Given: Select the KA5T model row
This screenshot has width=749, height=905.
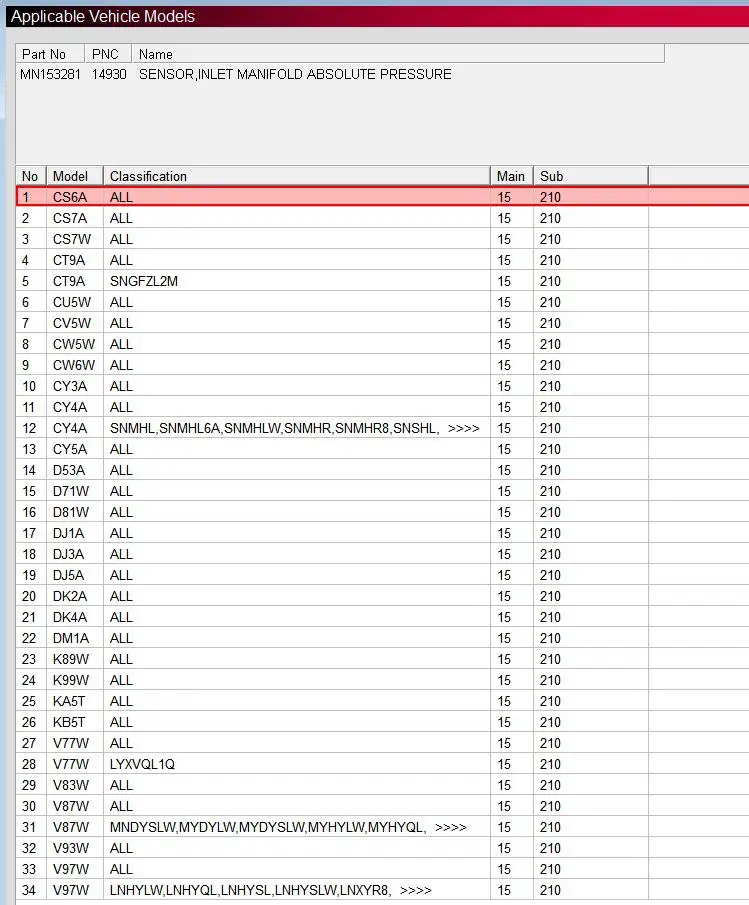Looking at the screenshot, I should tap(383, 701).
